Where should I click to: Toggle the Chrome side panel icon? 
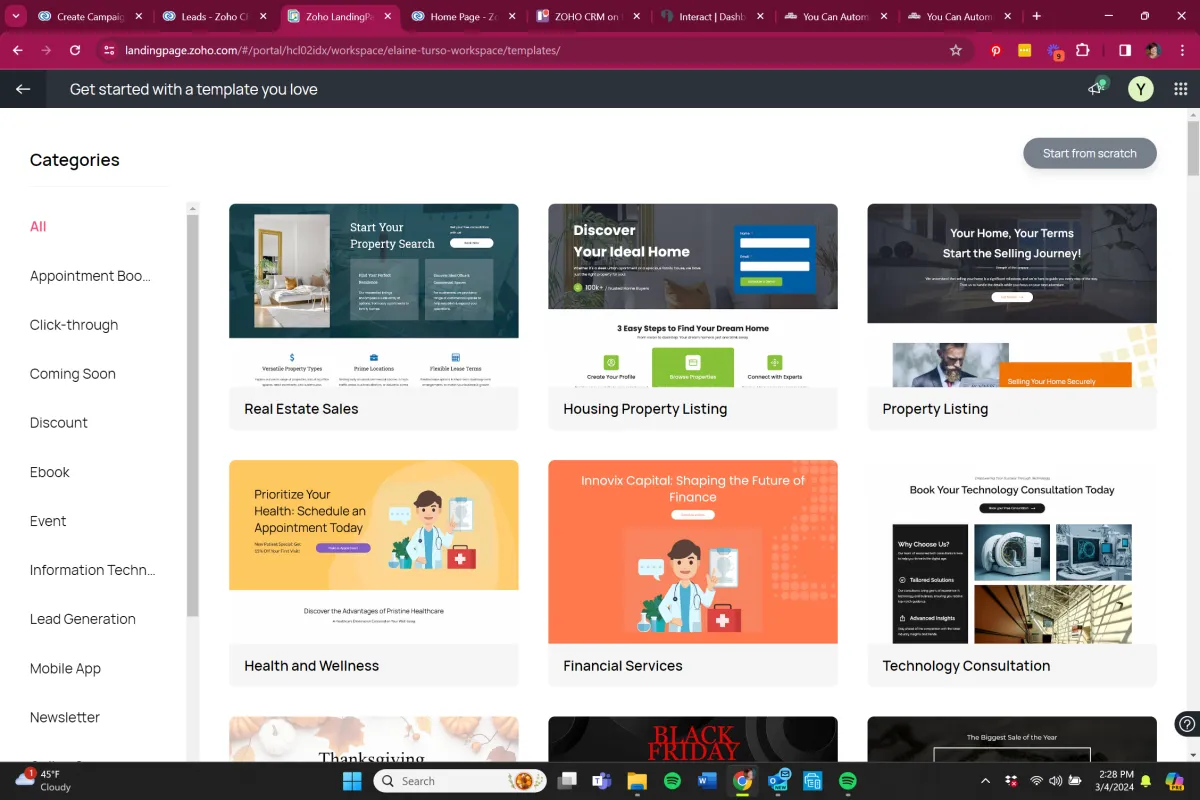(x=1125, y=50)
